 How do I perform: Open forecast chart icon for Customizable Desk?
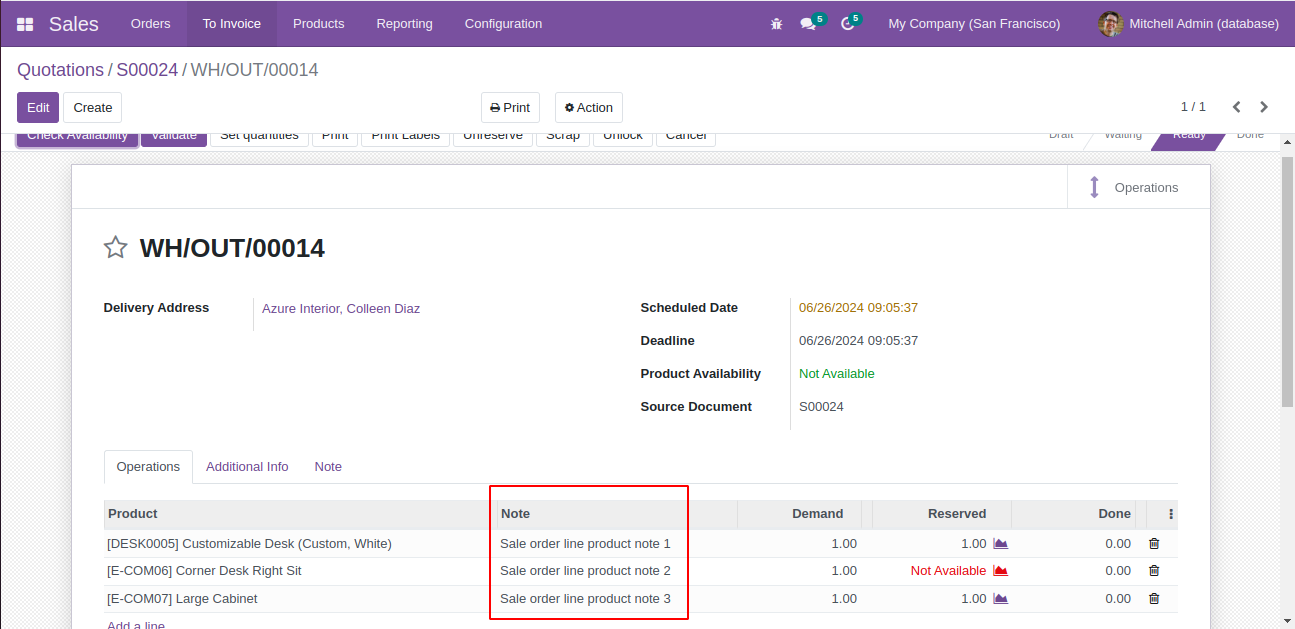(1000, 544)
